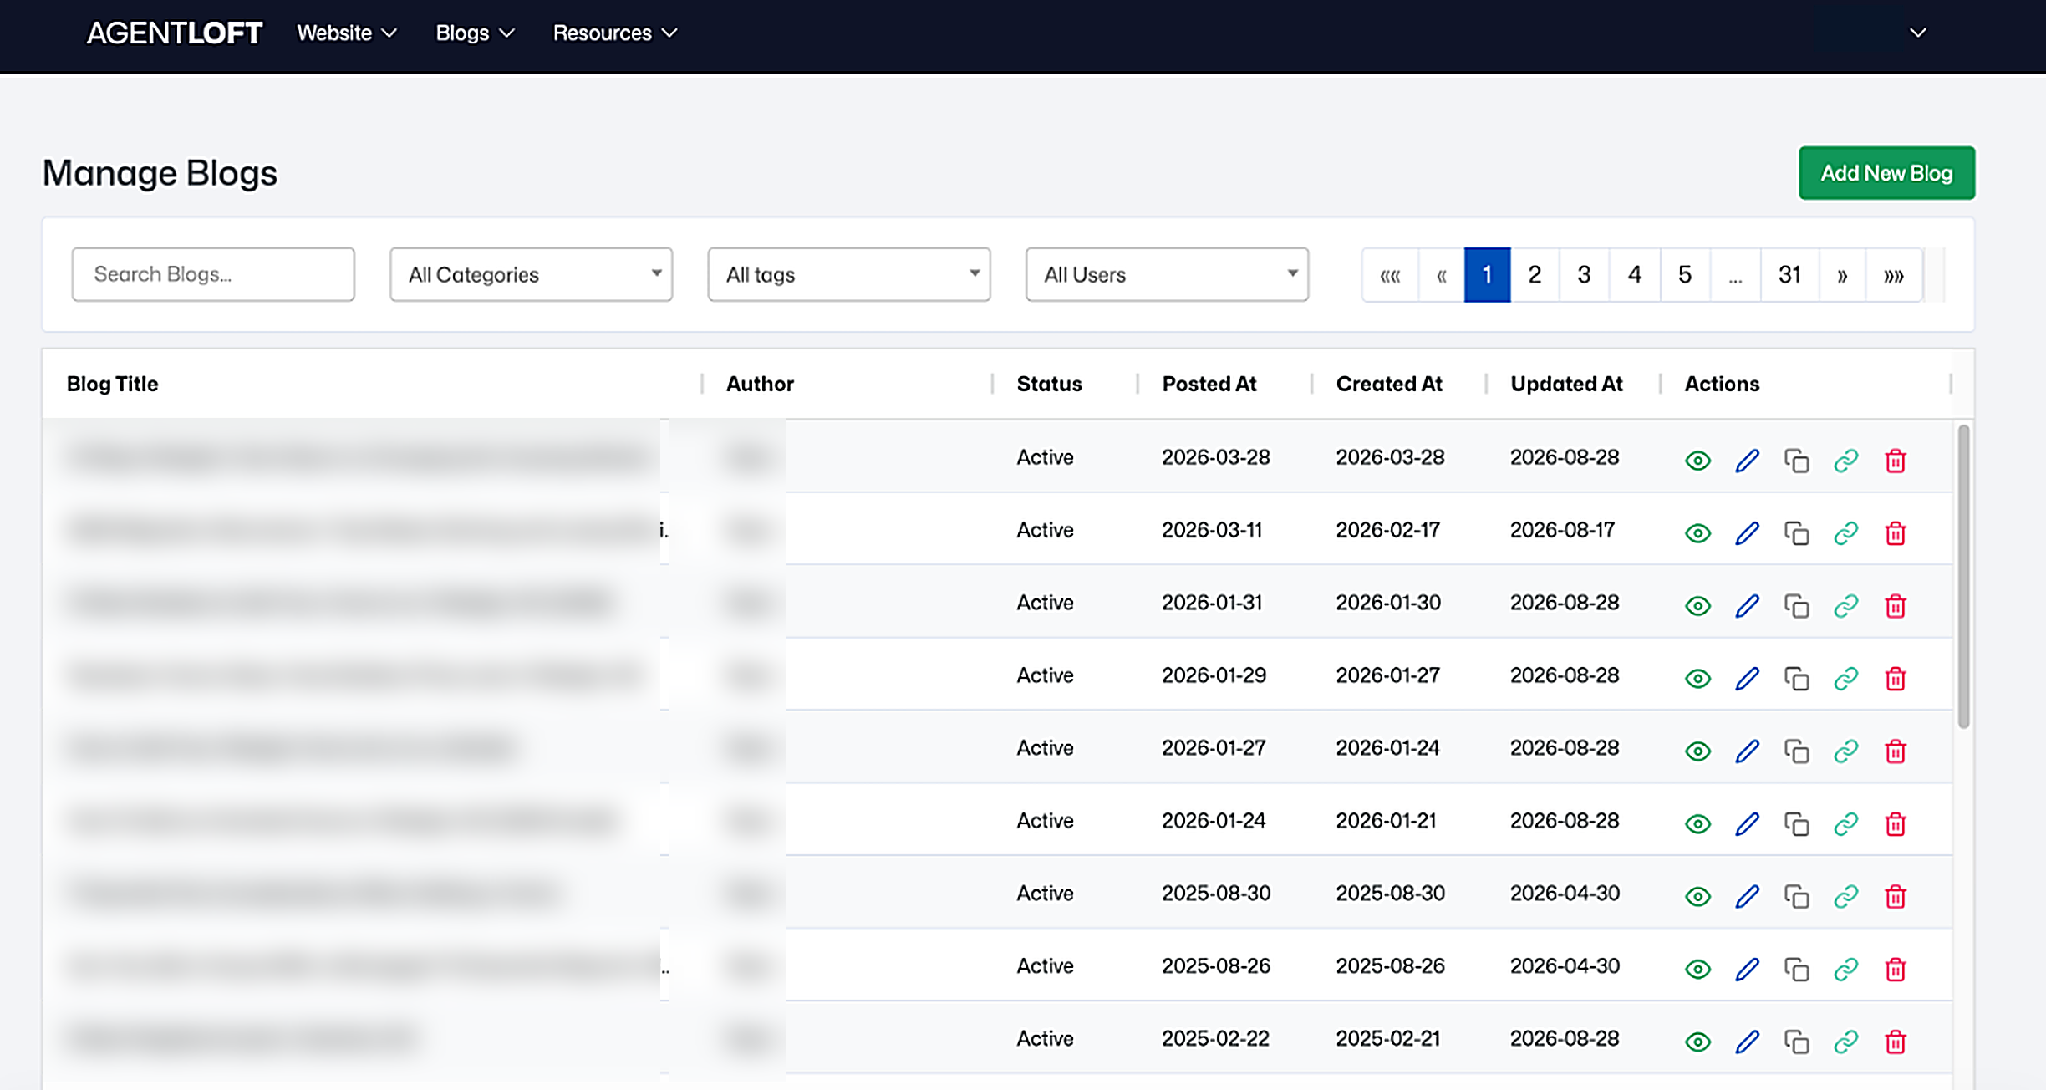2046x1090 pixels.
Task: View the blog posted at 2026-01-31
Action: tap(1698, 606)
